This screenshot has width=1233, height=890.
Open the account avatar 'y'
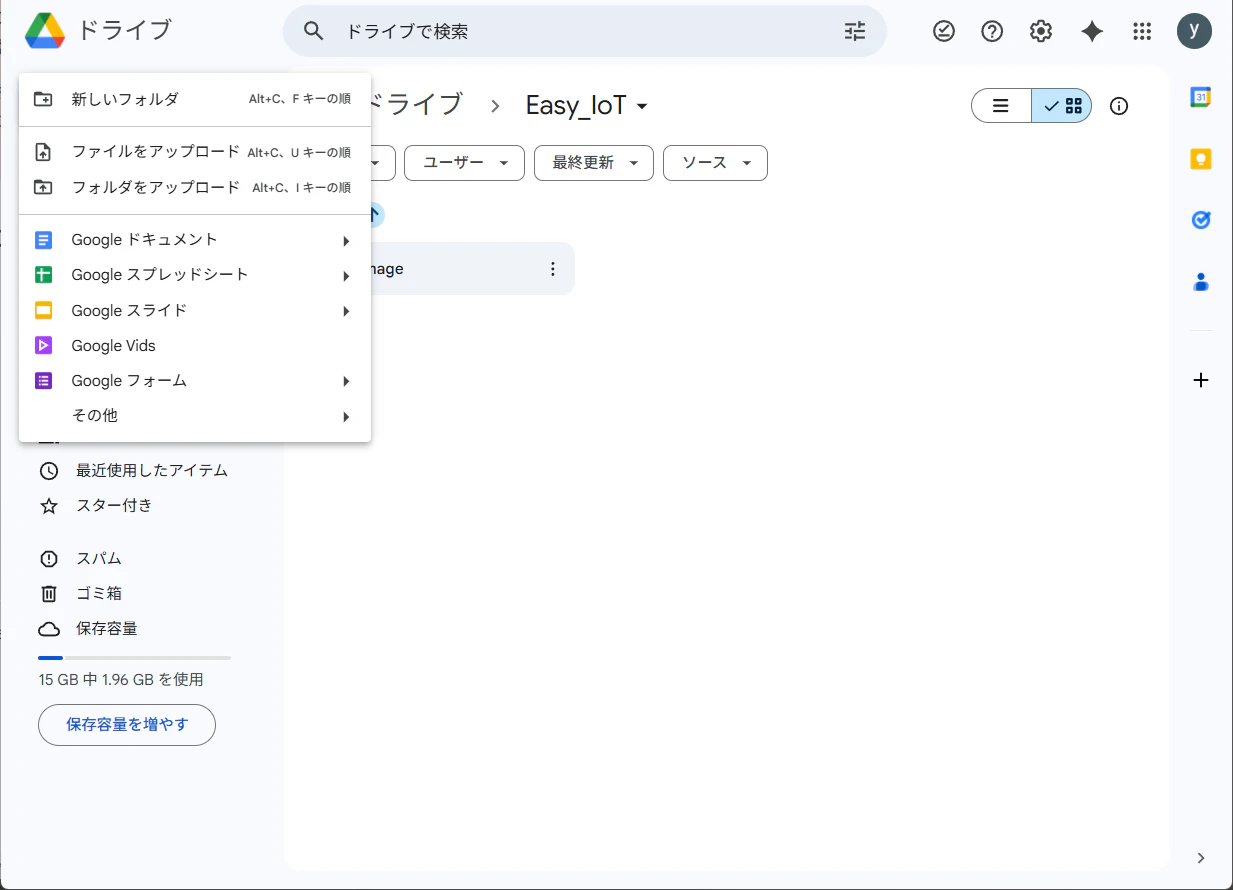[x=1194, y=31]
